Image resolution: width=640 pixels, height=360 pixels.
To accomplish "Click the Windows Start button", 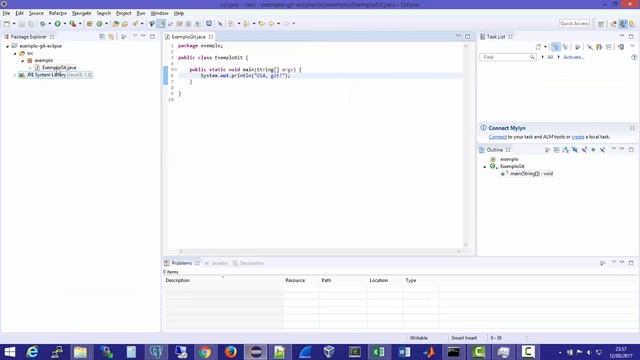I will (9, 352).
